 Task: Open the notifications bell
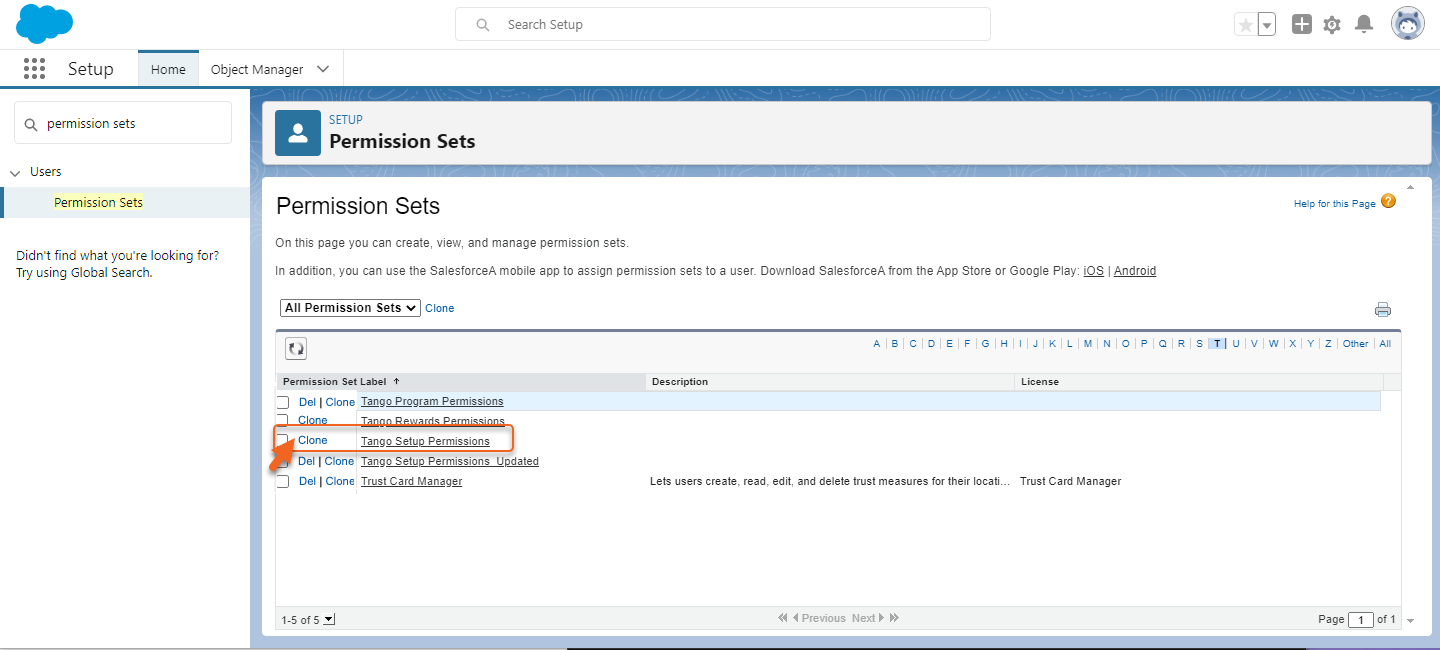tap(1364, 23)
